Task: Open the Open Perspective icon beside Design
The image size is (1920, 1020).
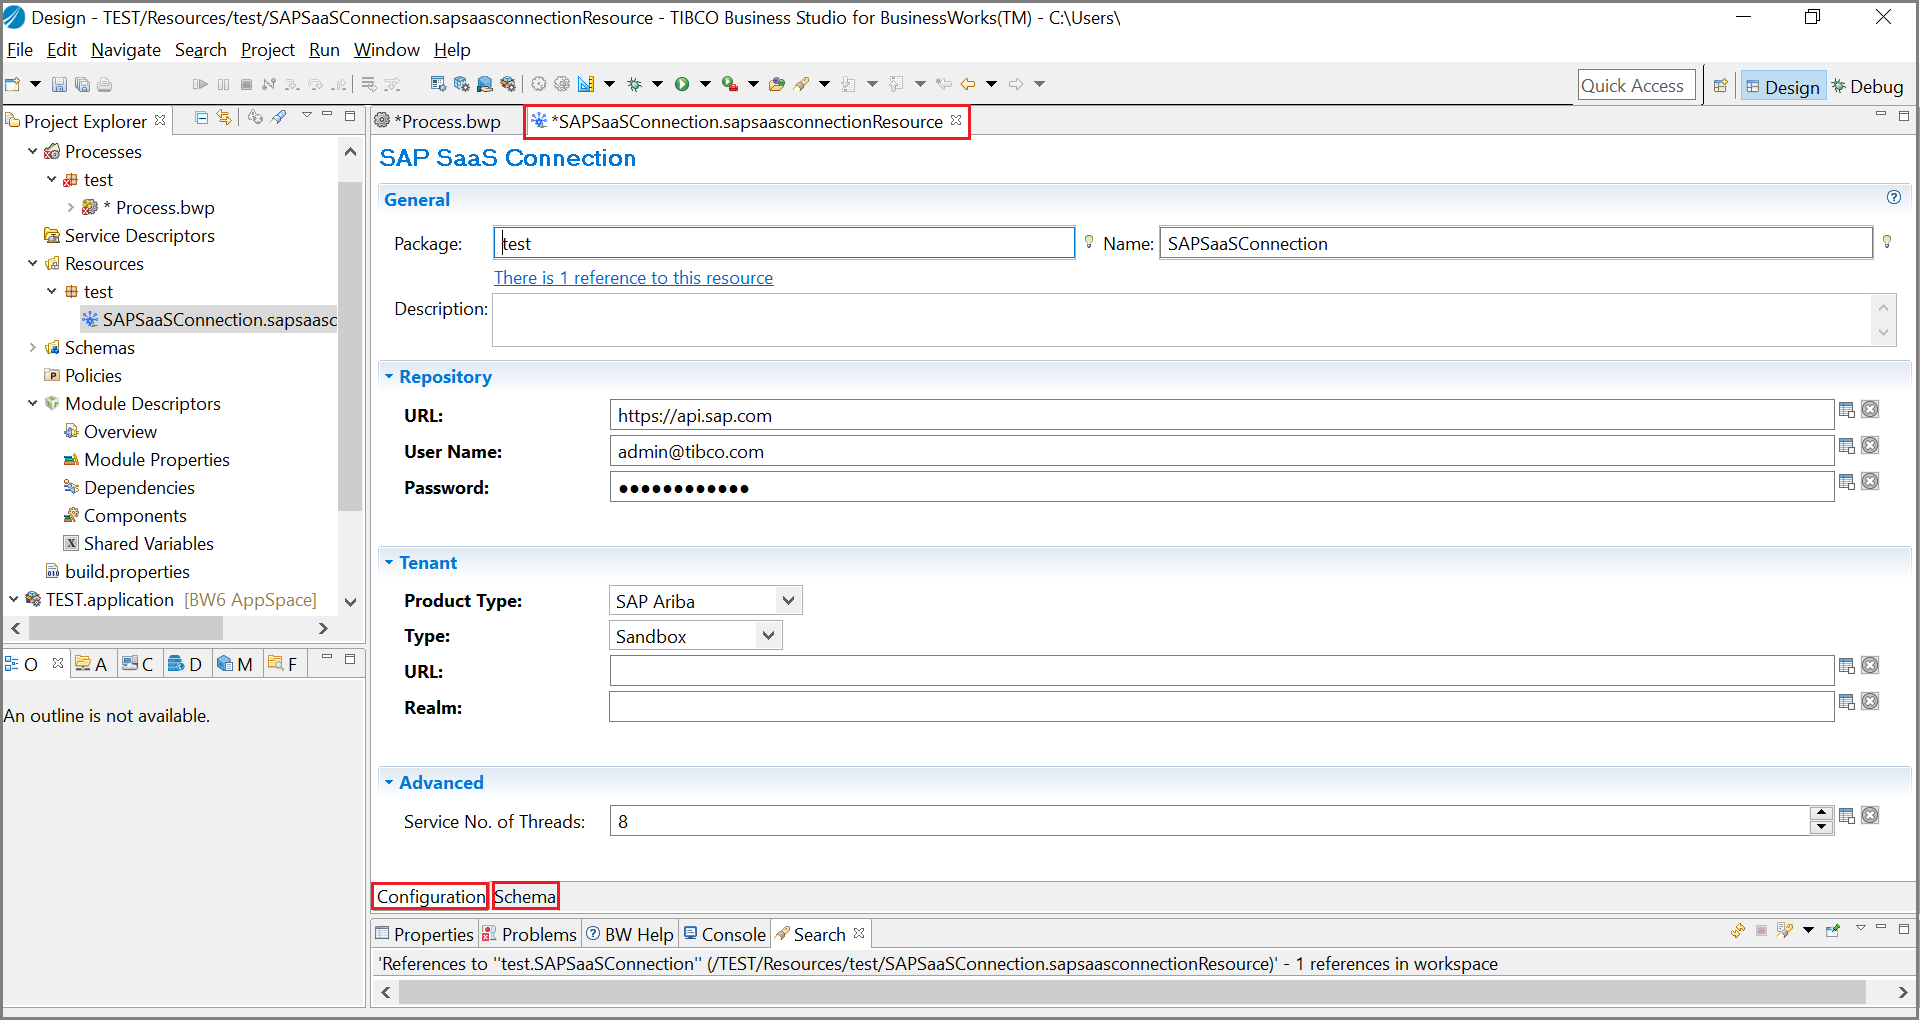Action: [x=1720, y=86]
